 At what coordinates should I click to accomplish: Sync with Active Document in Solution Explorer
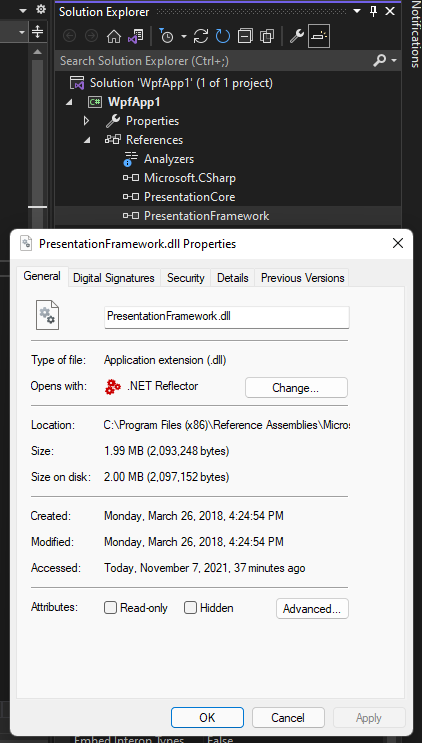201,36
